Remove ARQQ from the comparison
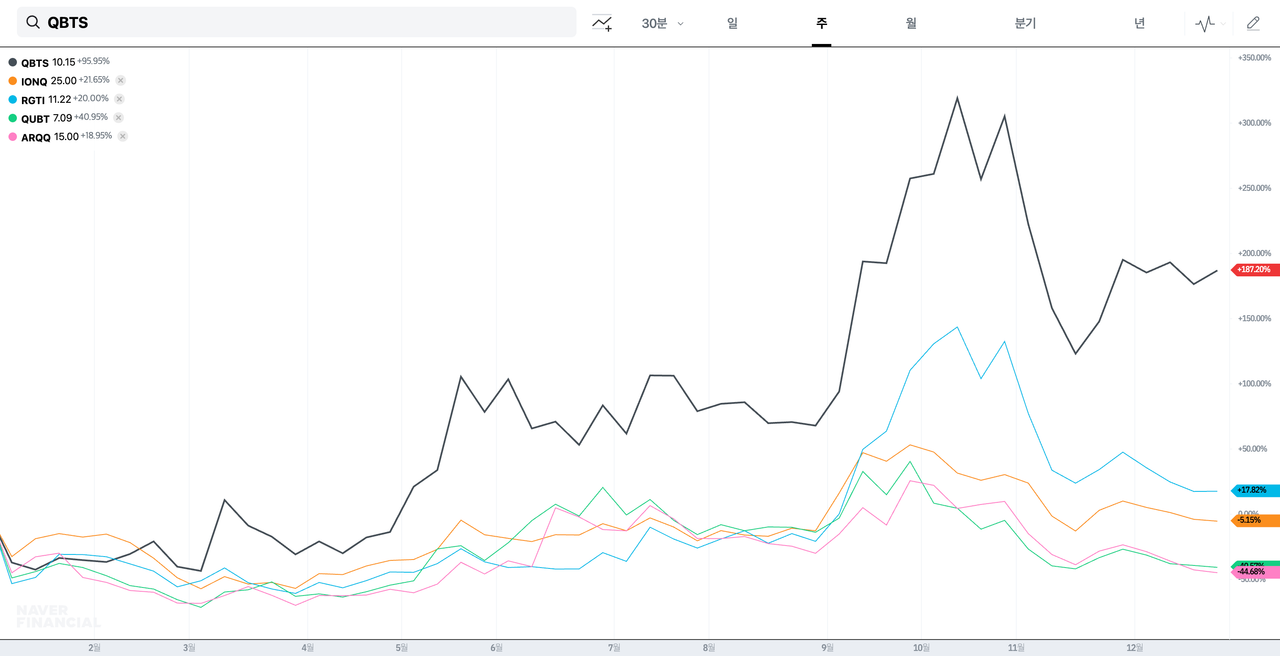 coord(122,136)
